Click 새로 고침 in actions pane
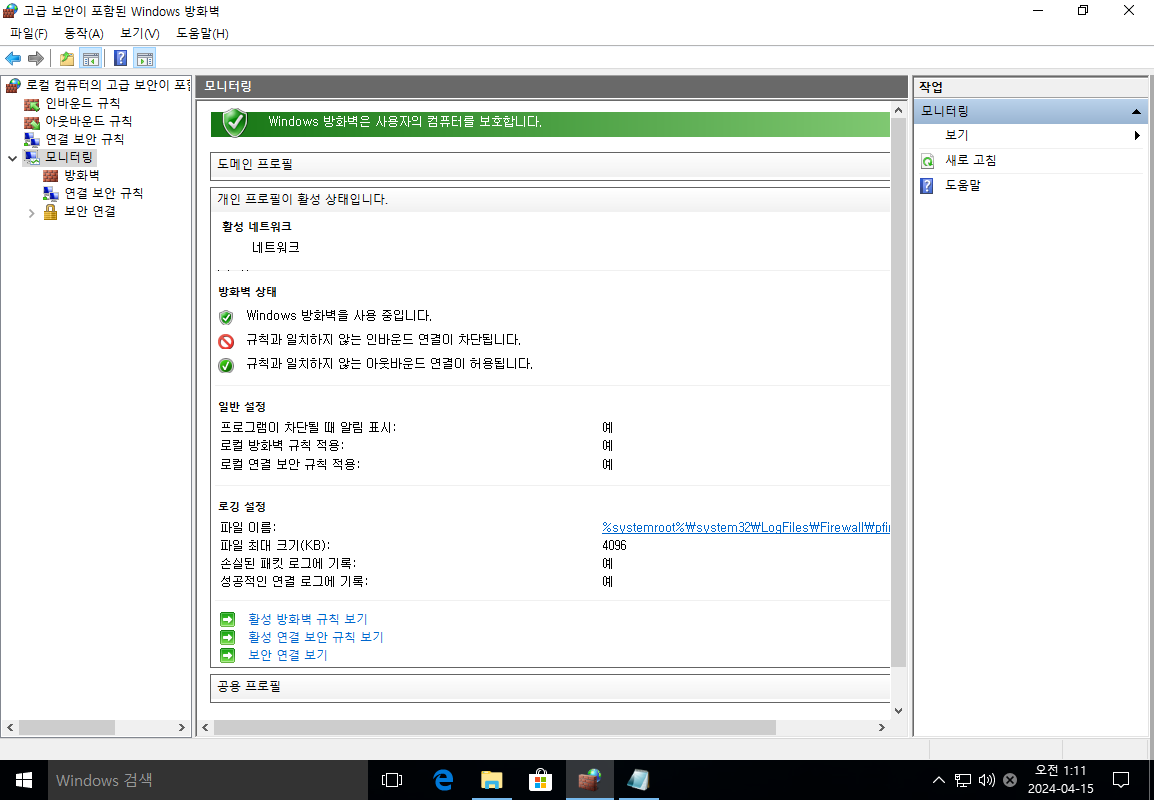This screenshot has width=1154, height=800. (x=970, y=160)
